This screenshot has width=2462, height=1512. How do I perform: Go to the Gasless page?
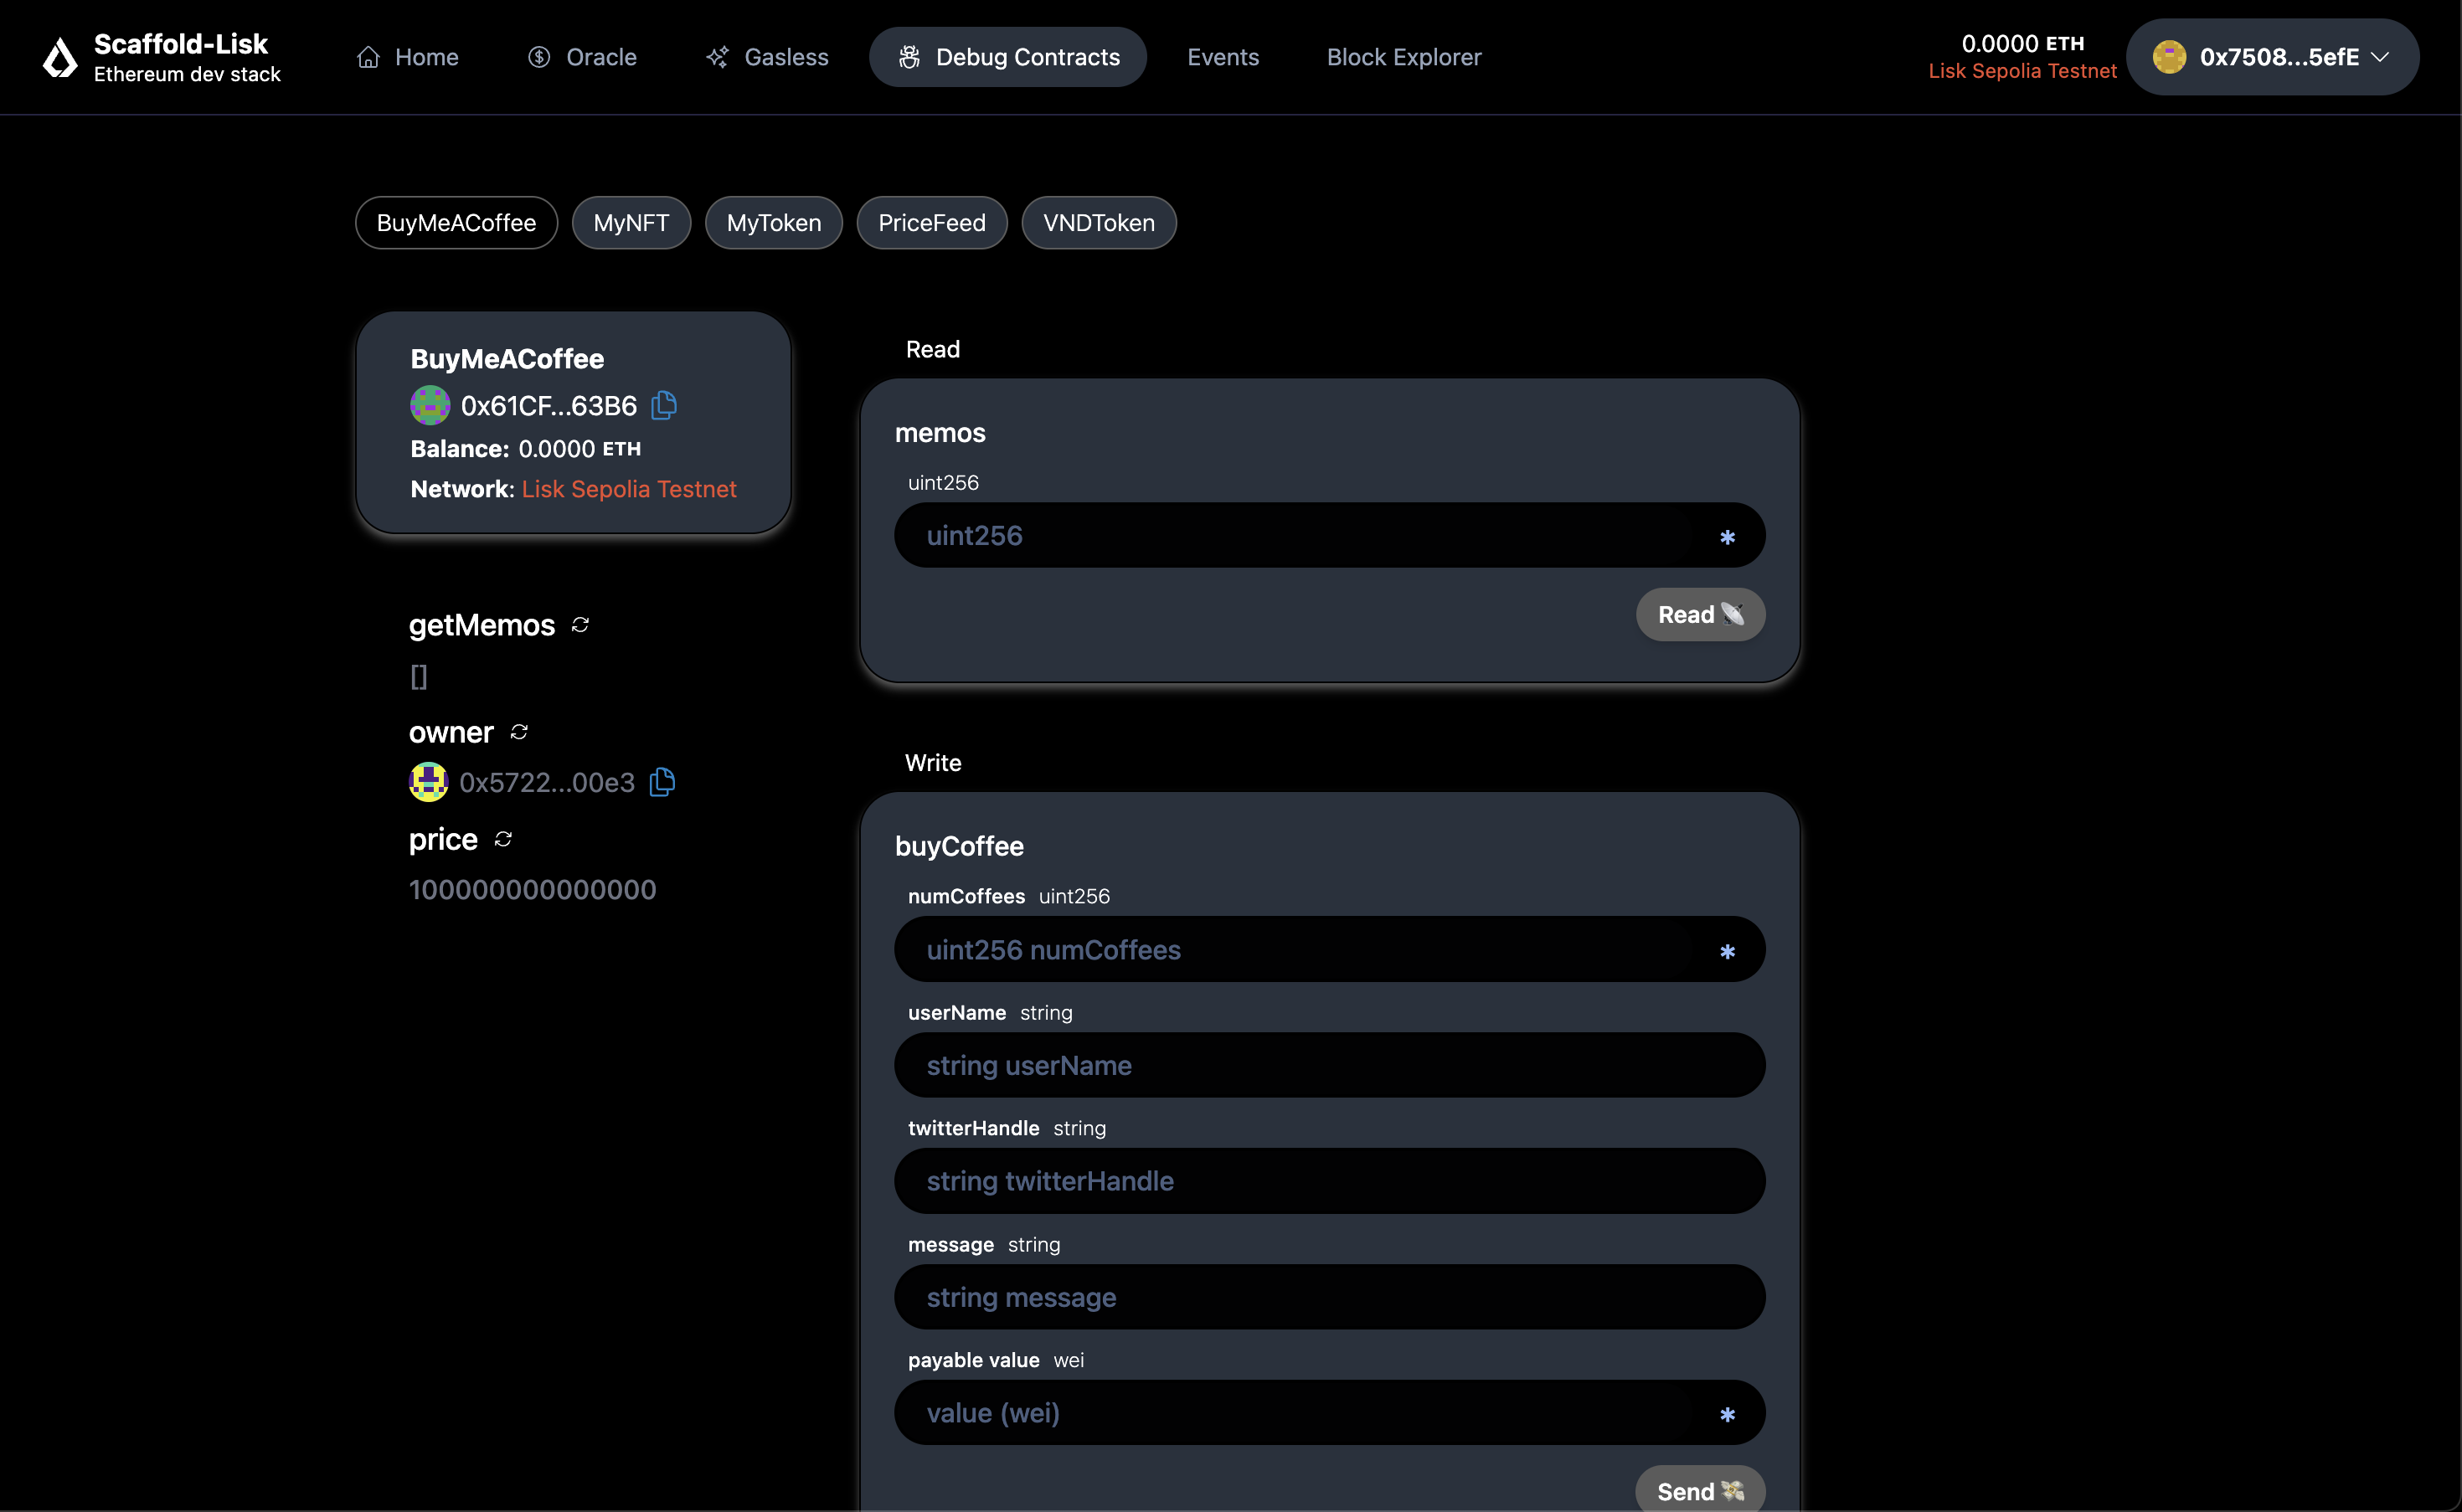pos(767,57)
